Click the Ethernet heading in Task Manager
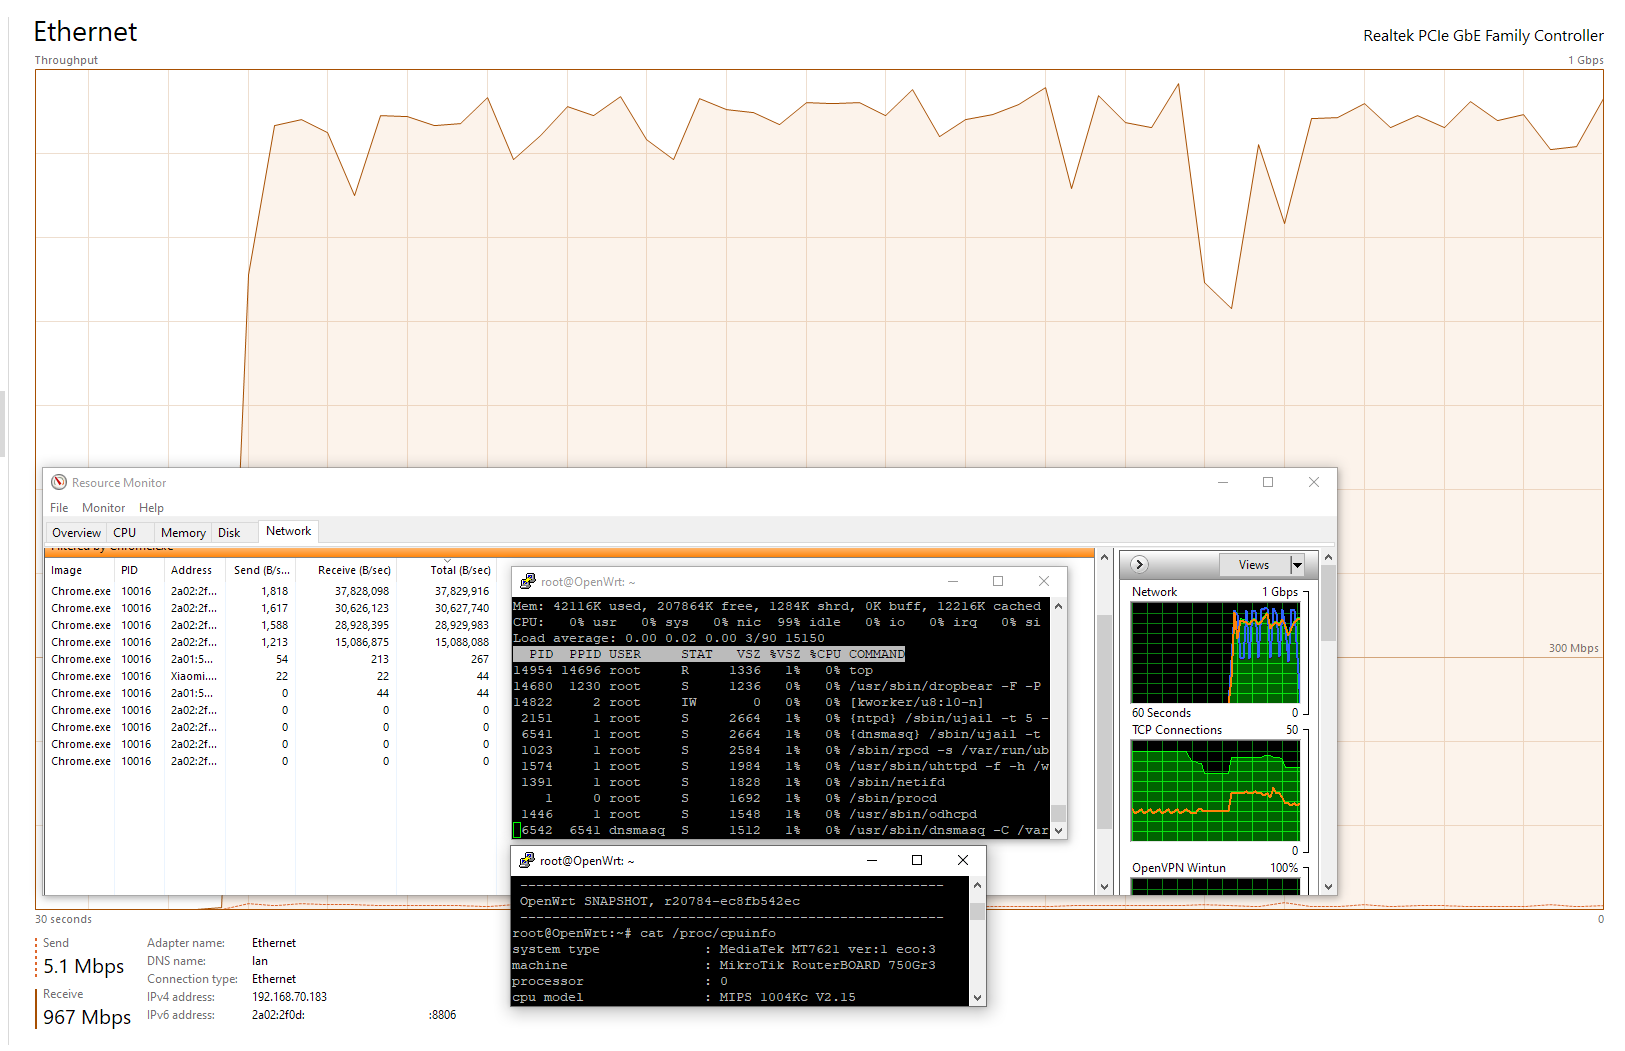1625x1051 pixels. [85, 32]
